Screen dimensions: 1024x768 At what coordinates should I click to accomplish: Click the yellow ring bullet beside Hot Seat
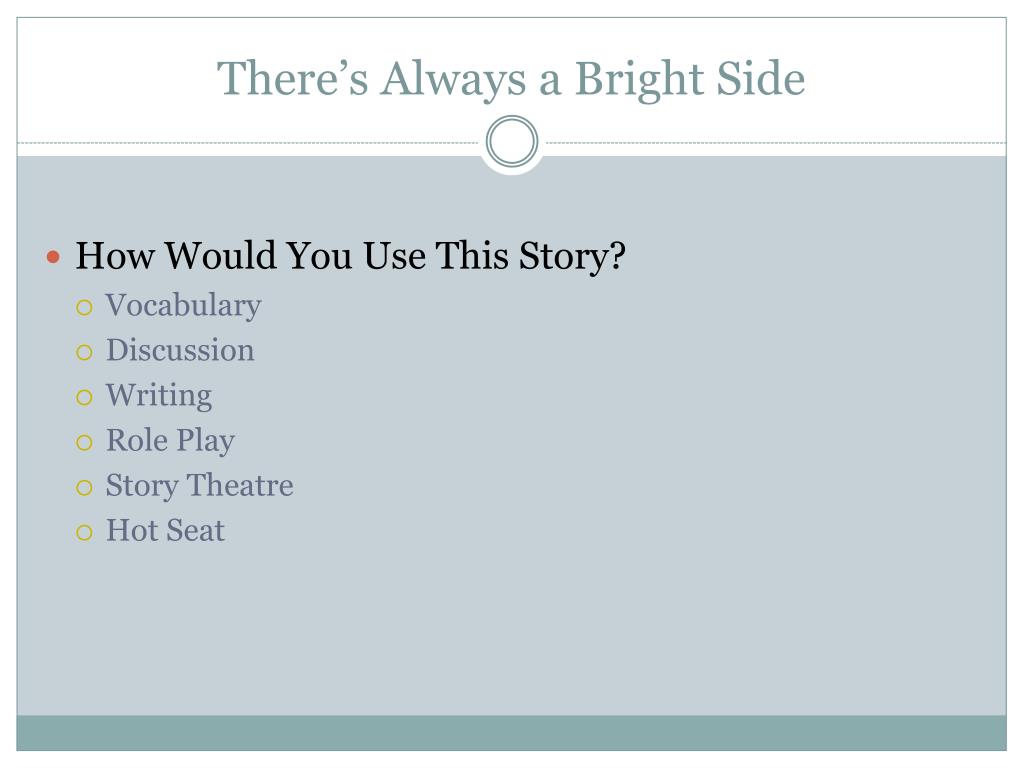[x=84, y=532]
